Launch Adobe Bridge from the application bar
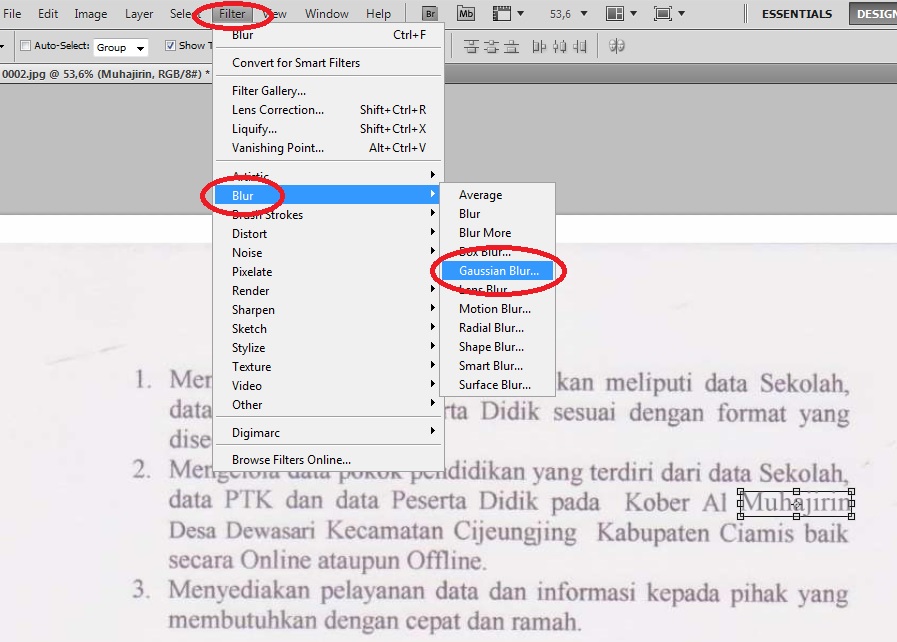This screenshot has height=642, width=897. coord(428,13)
